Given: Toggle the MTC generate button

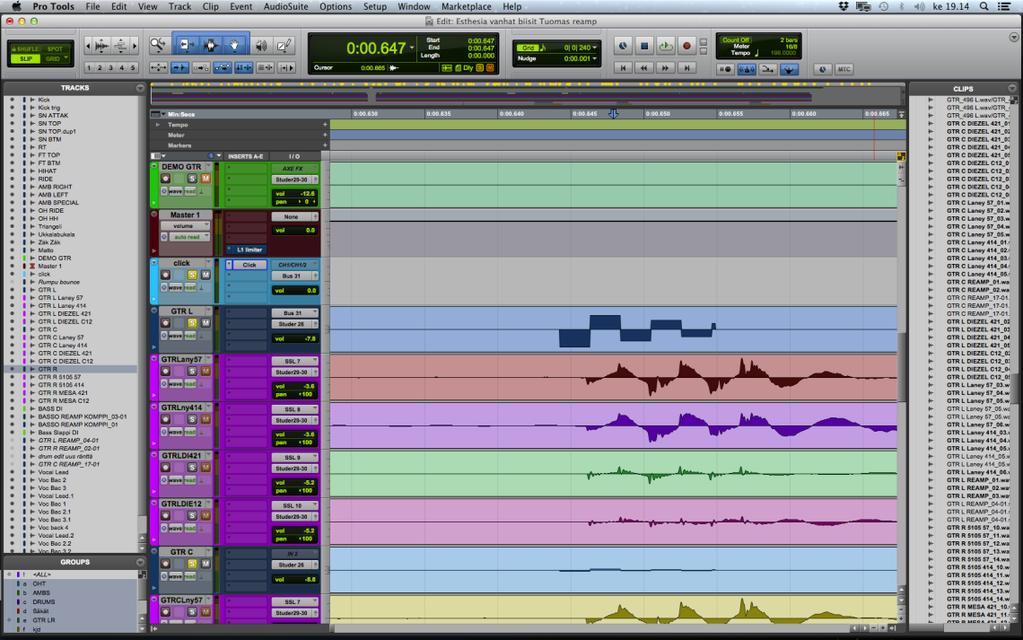Looking at the screenshot, I should [844, 69].
